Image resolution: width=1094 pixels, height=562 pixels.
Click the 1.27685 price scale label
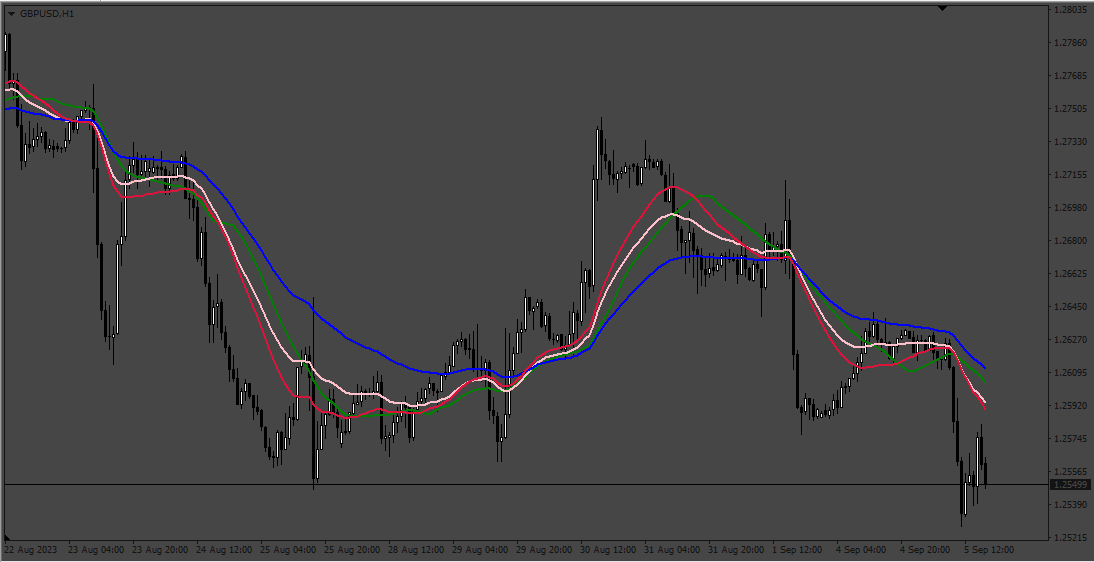1071,75
